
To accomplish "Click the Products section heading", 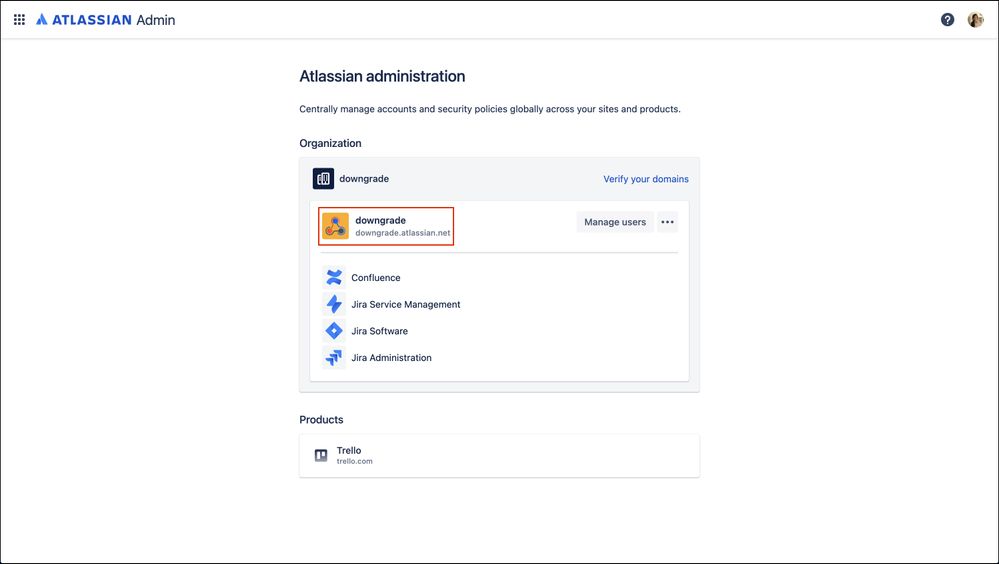I will point(321,419).
